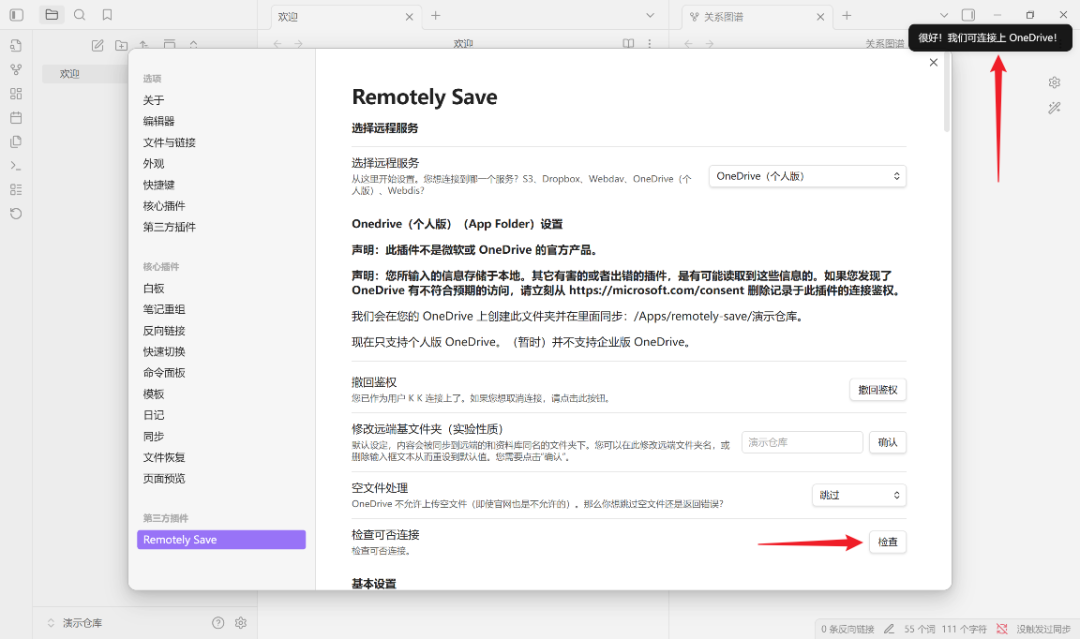Open command palette ribbon icon

coord(16,166)
